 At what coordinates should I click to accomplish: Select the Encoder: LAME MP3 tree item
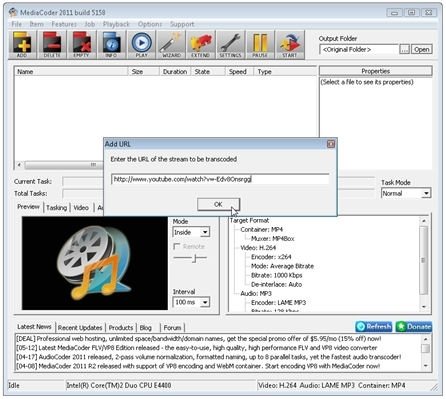point(278,303)
